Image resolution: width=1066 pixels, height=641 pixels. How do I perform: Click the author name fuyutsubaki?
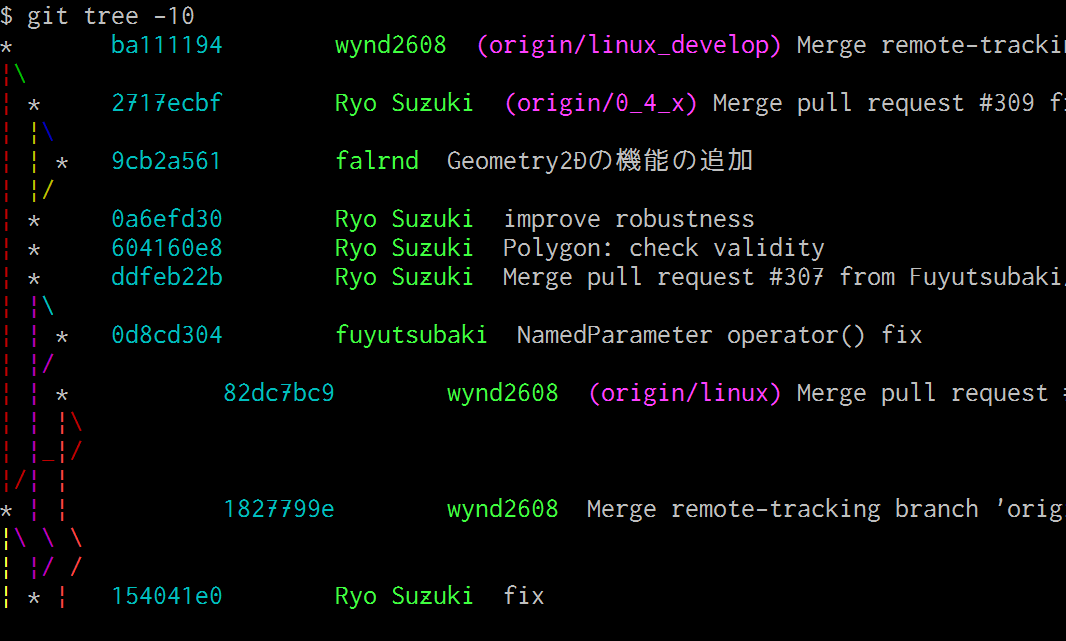(x=411, y=335)
